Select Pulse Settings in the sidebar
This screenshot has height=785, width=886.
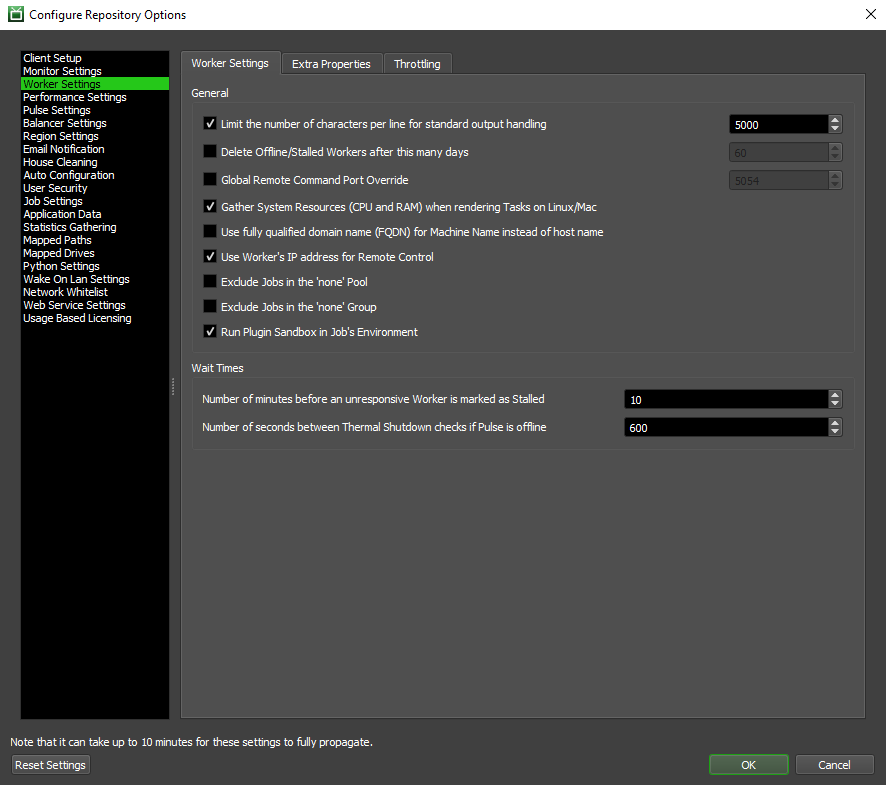(57, 110)
